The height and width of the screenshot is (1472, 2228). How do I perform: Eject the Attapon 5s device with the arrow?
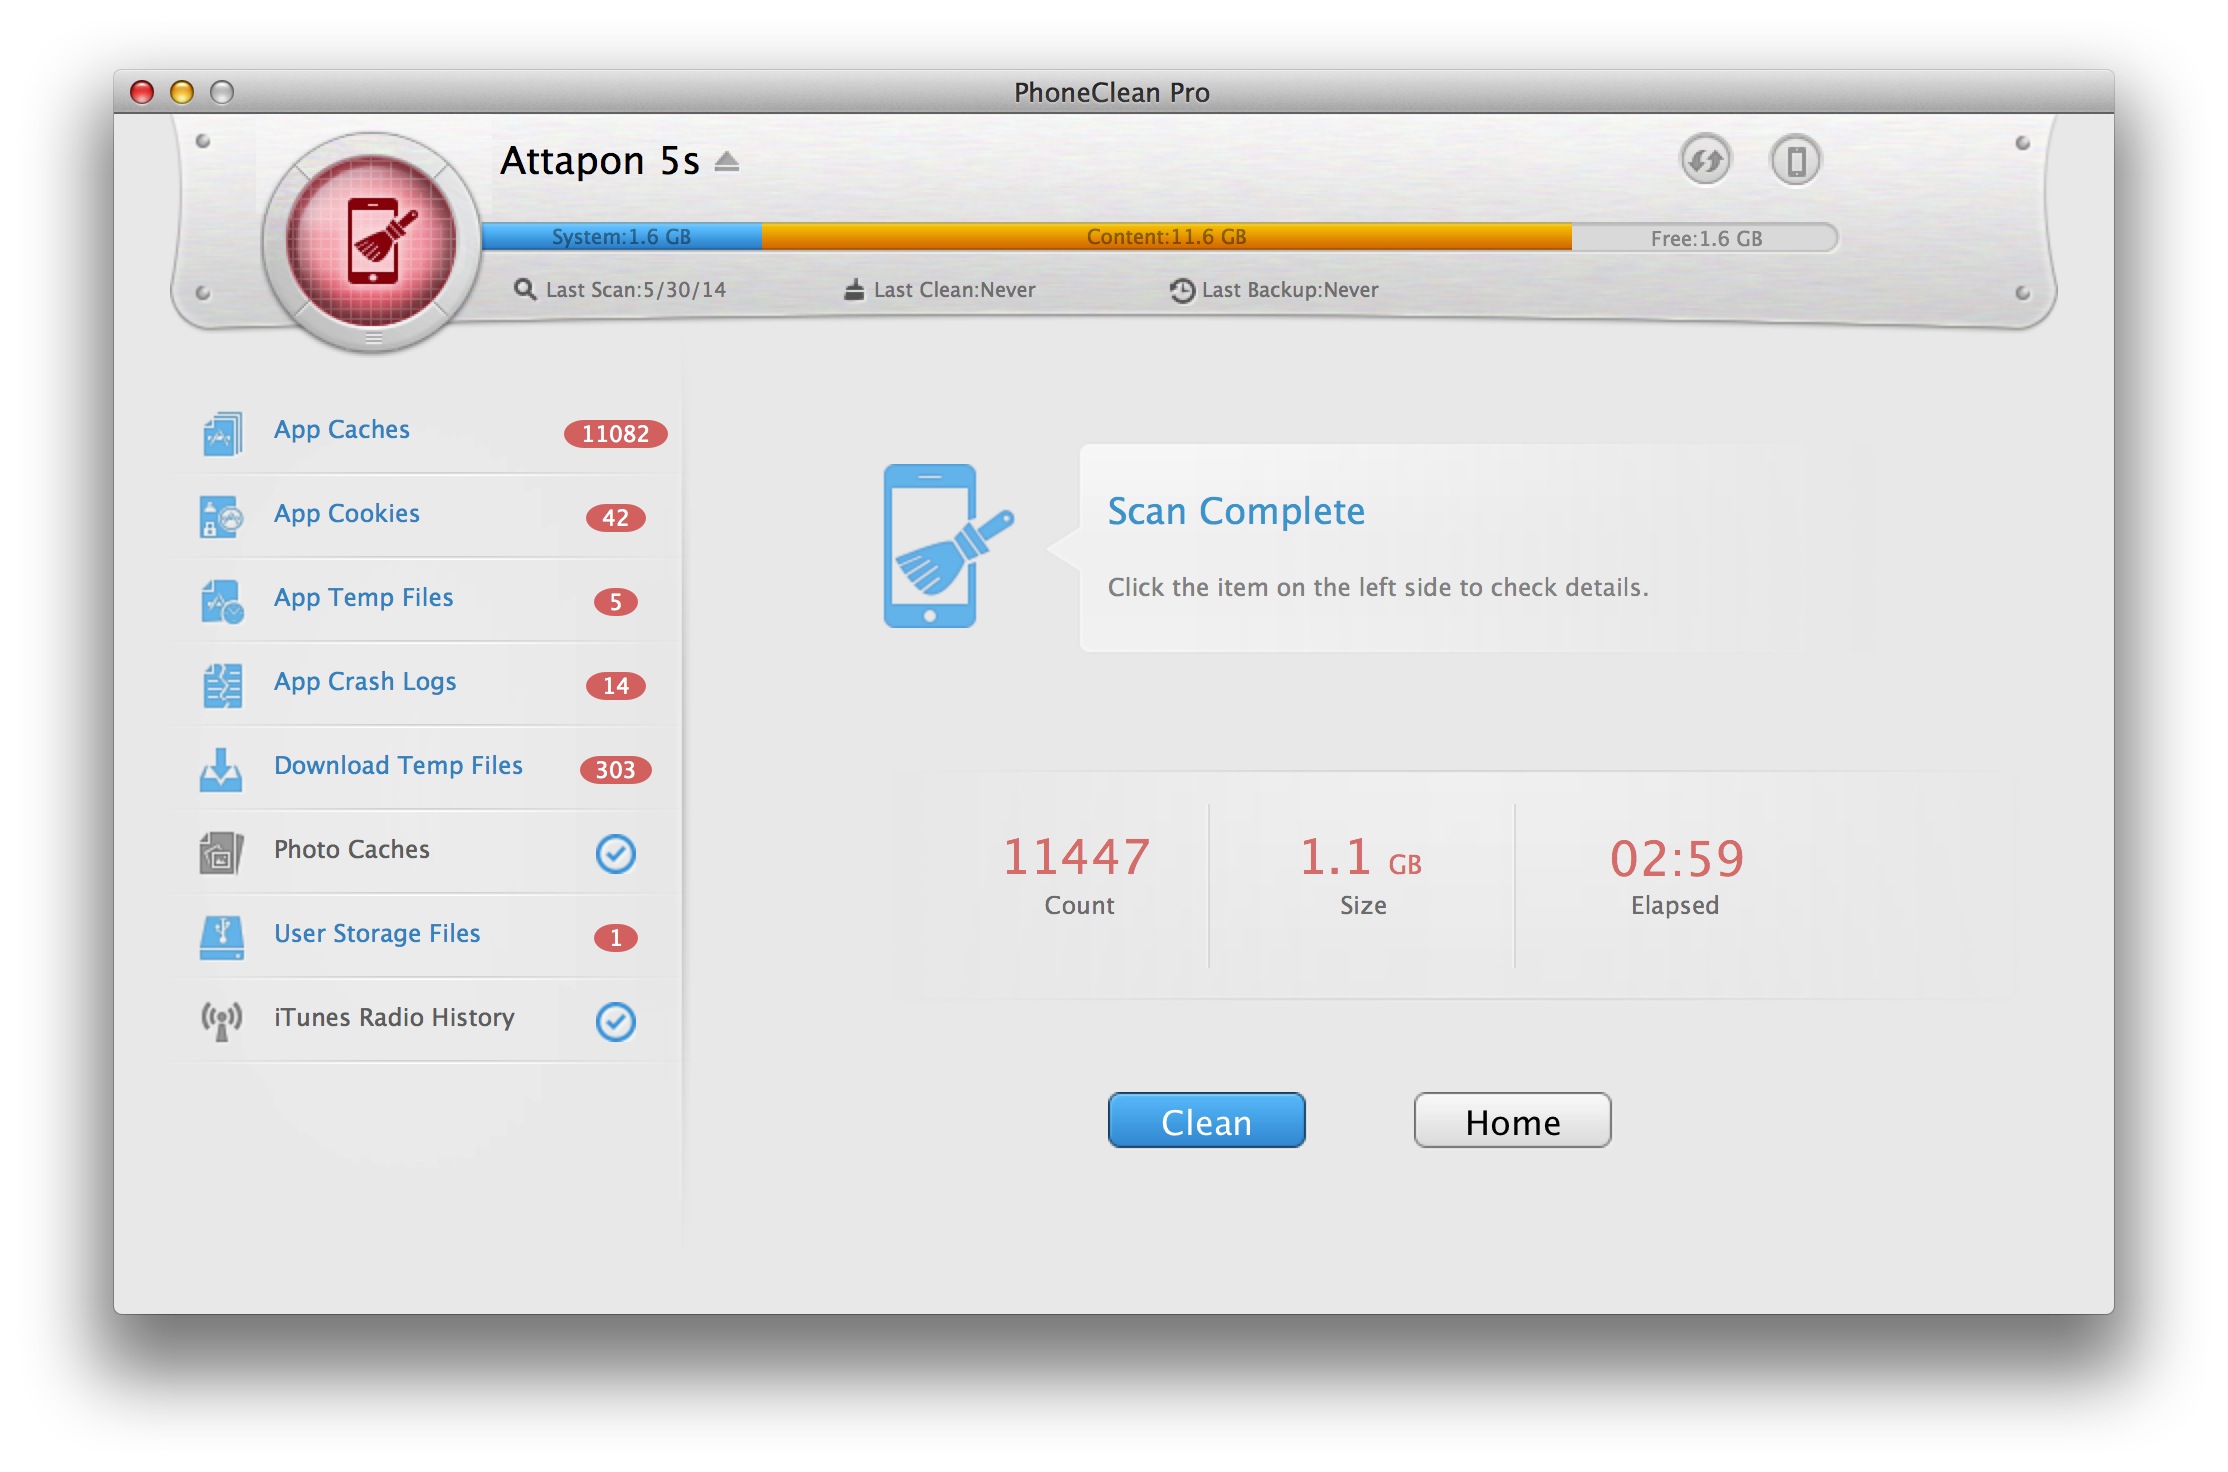coord(727,162)
